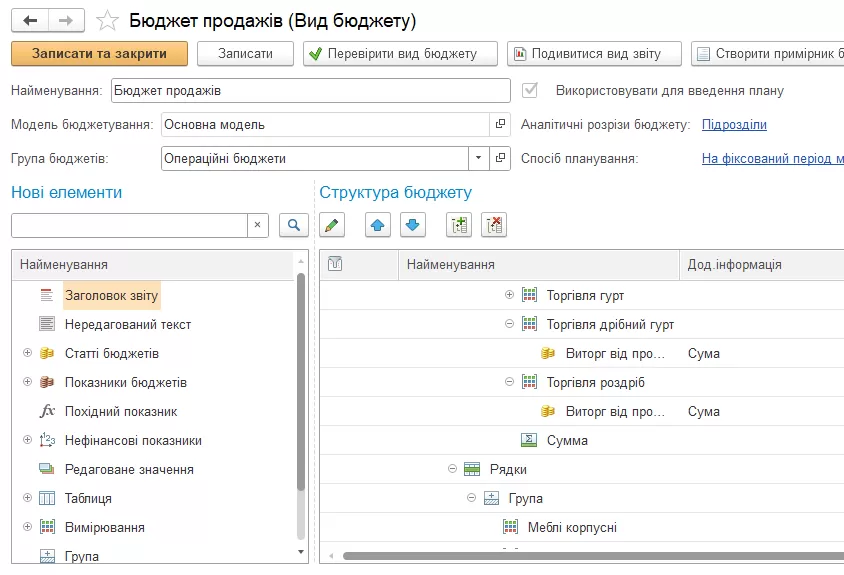Collapse the Торгівля роздріб row

(509, 382)
